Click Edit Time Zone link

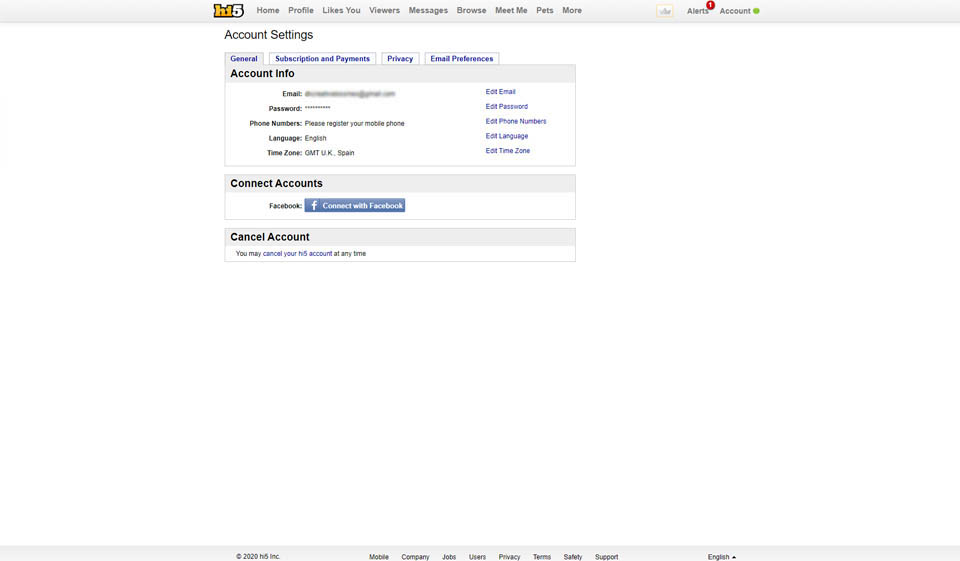tap(507, 151)
